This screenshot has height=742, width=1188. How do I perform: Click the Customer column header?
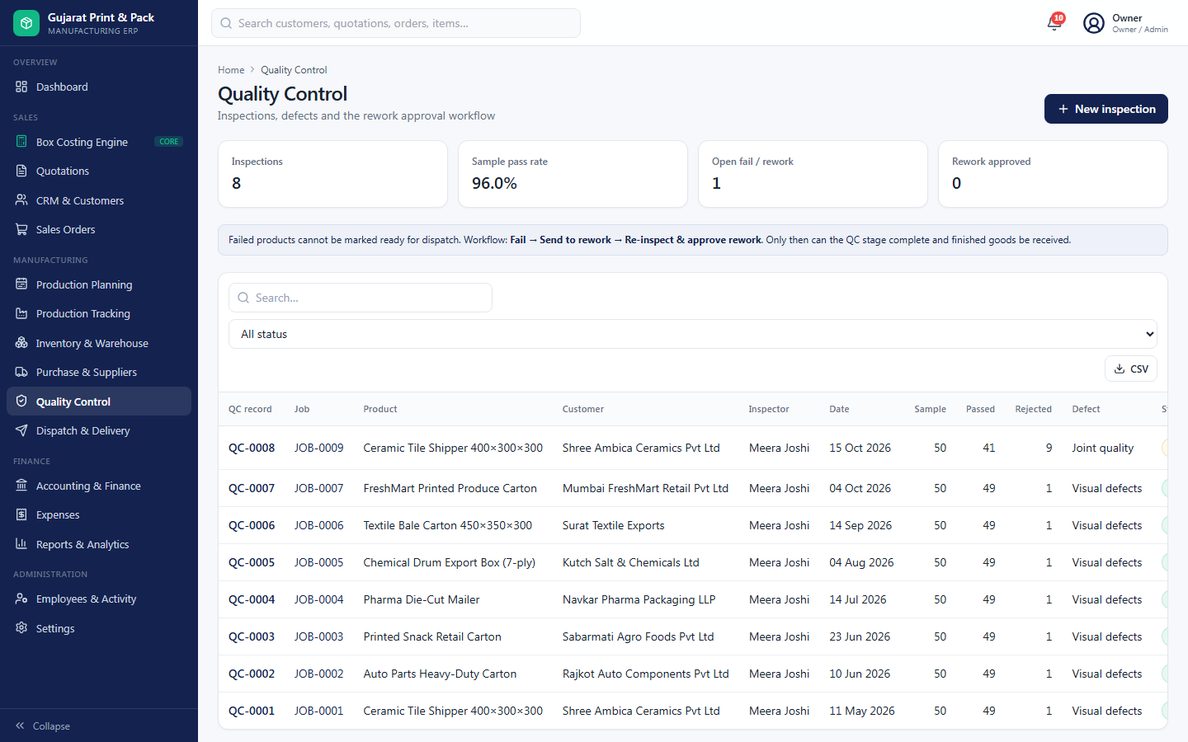(583, 409)
